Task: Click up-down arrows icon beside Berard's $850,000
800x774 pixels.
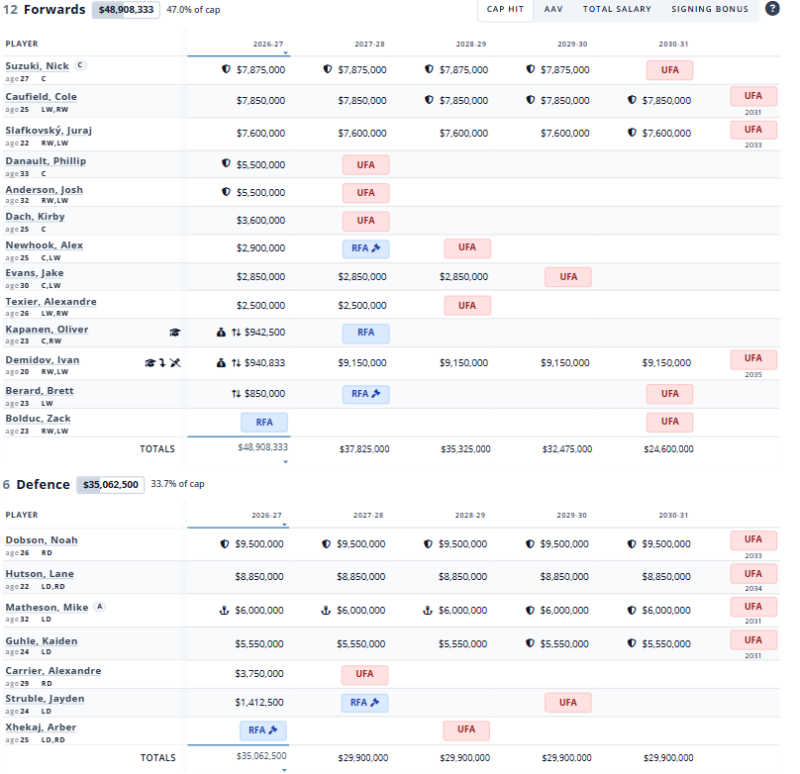Action: (236, 393)
